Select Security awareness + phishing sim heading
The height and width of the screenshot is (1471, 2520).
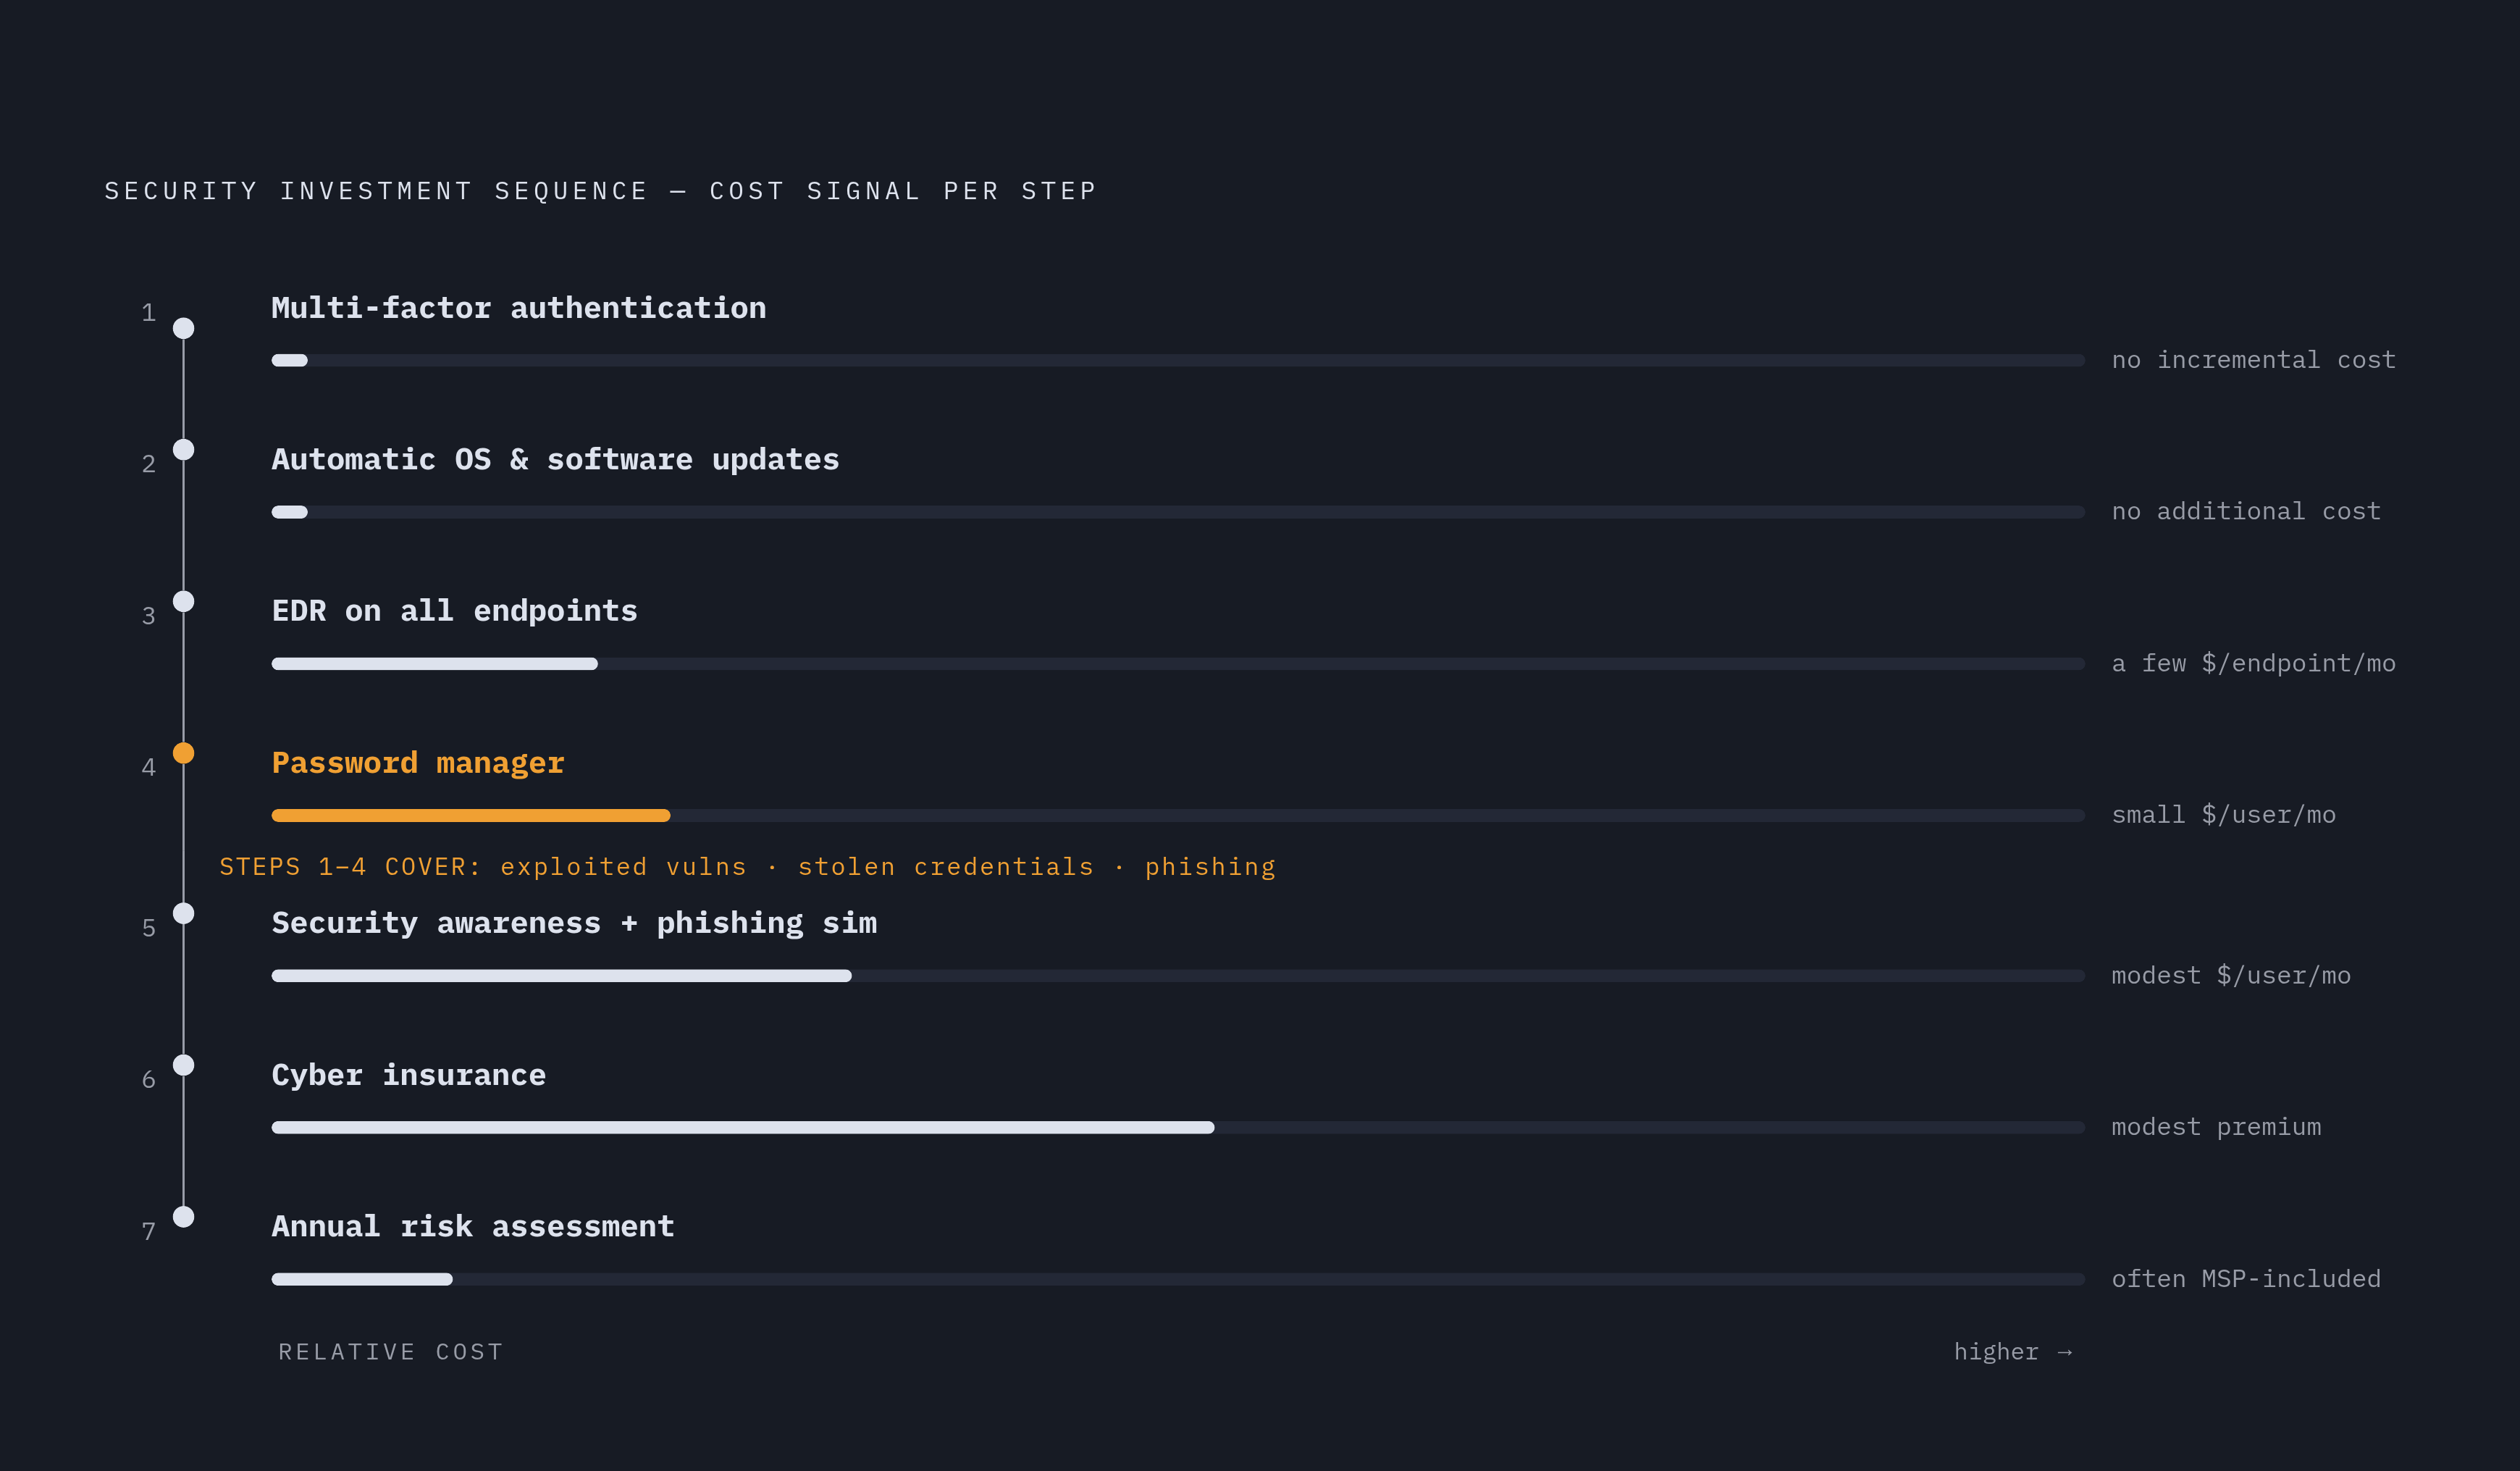coord(574,923)
